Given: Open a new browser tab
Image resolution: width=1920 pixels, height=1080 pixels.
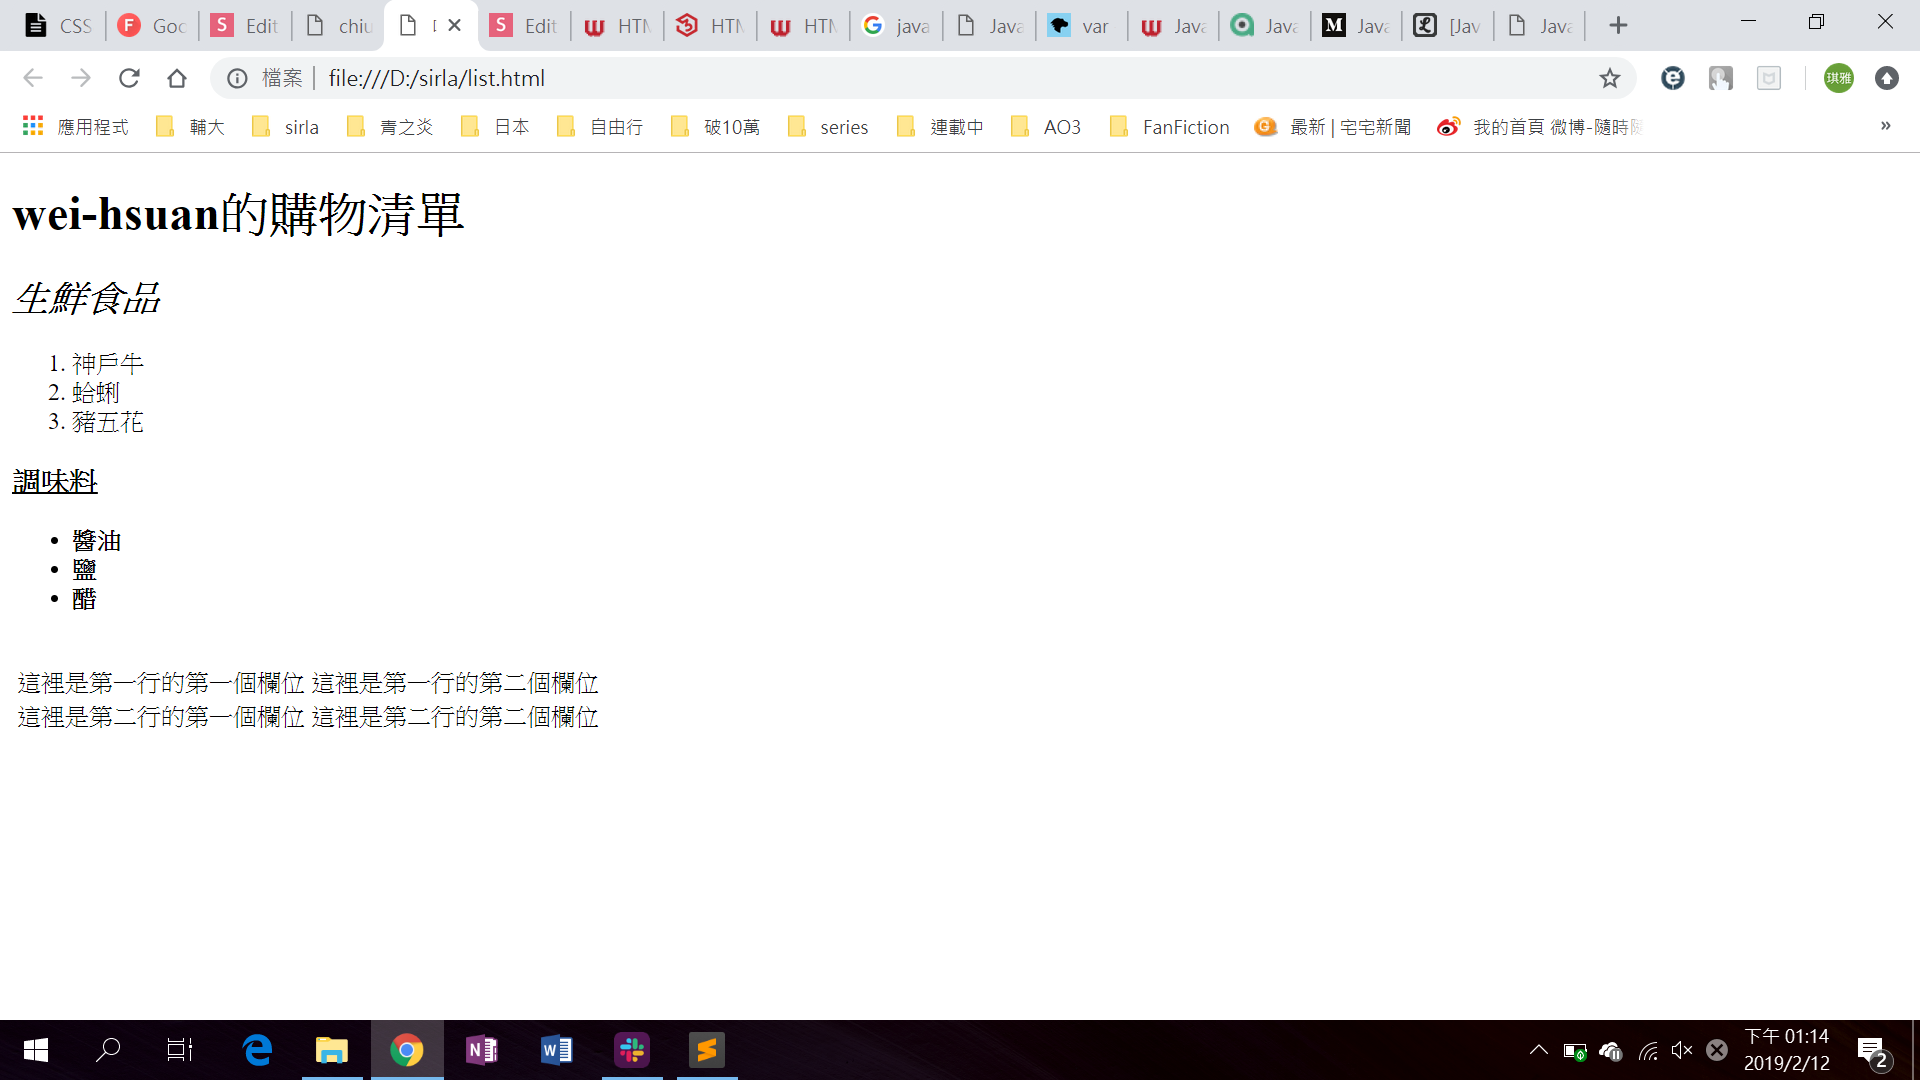Looking at the screenshot, I should pos(1618,25).
